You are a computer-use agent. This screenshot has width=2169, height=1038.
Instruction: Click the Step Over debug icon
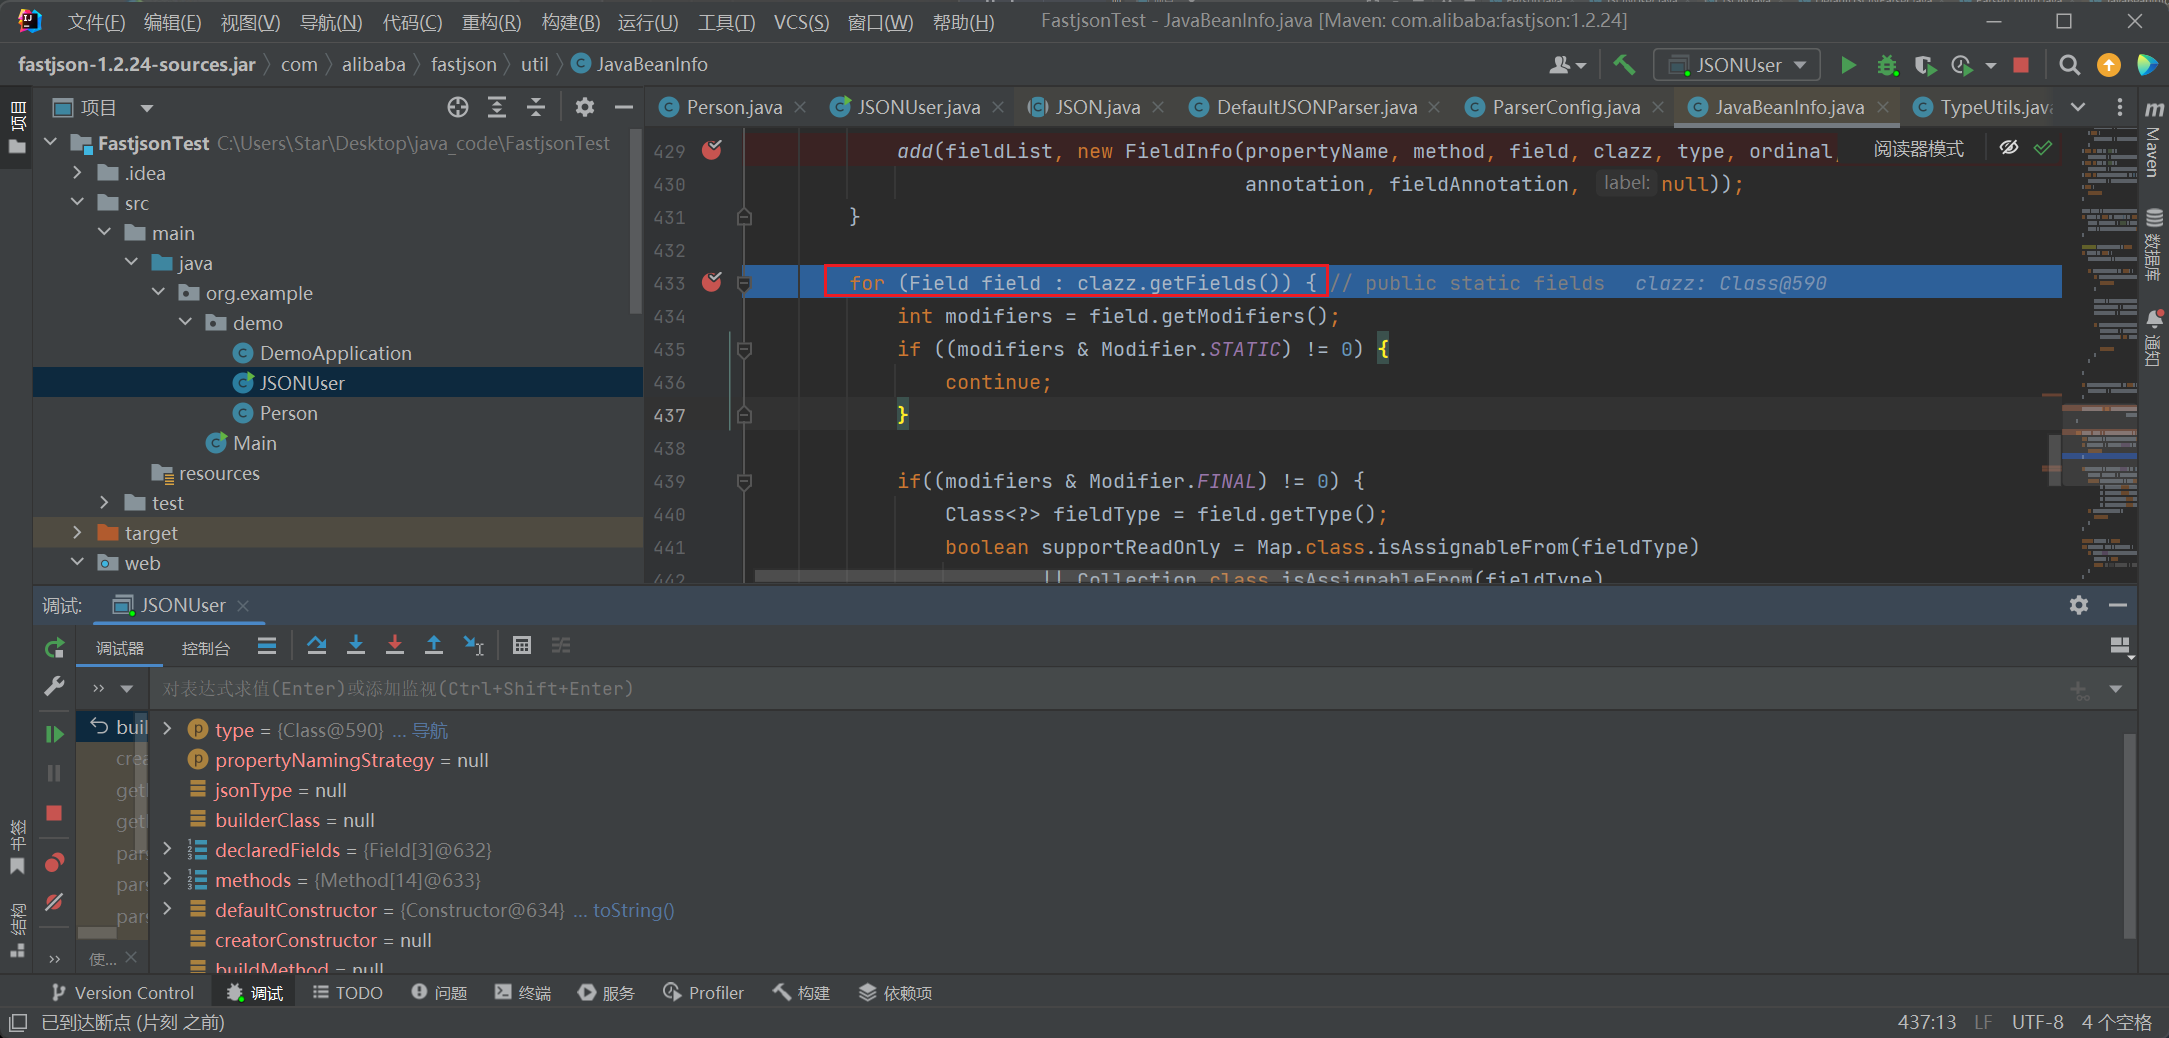[317, 646]
